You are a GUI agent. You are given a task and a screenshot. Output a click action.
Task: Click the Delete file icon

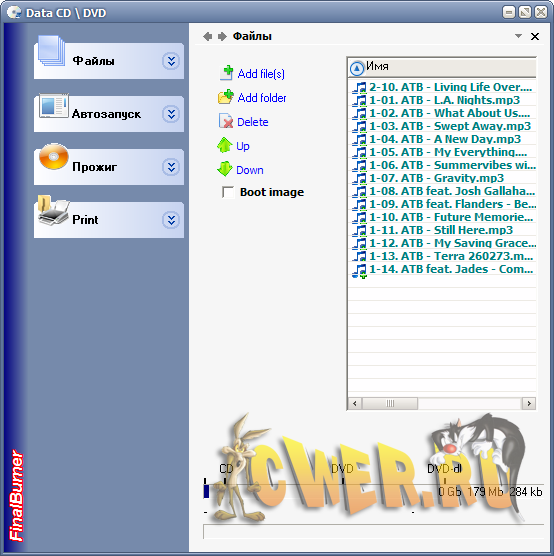pos(226,121)
